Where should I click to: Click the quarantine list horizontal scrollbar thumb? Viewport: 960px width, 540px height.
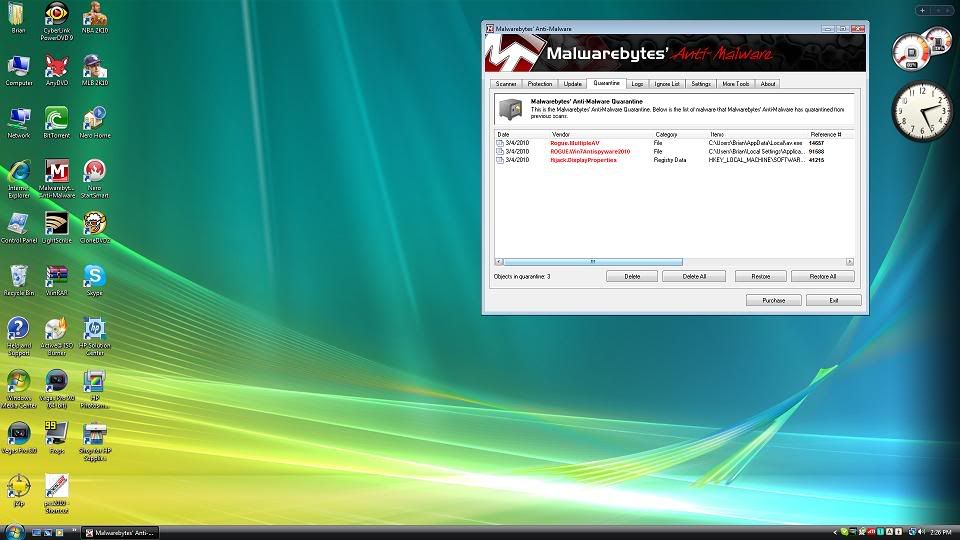pos(593,262)
